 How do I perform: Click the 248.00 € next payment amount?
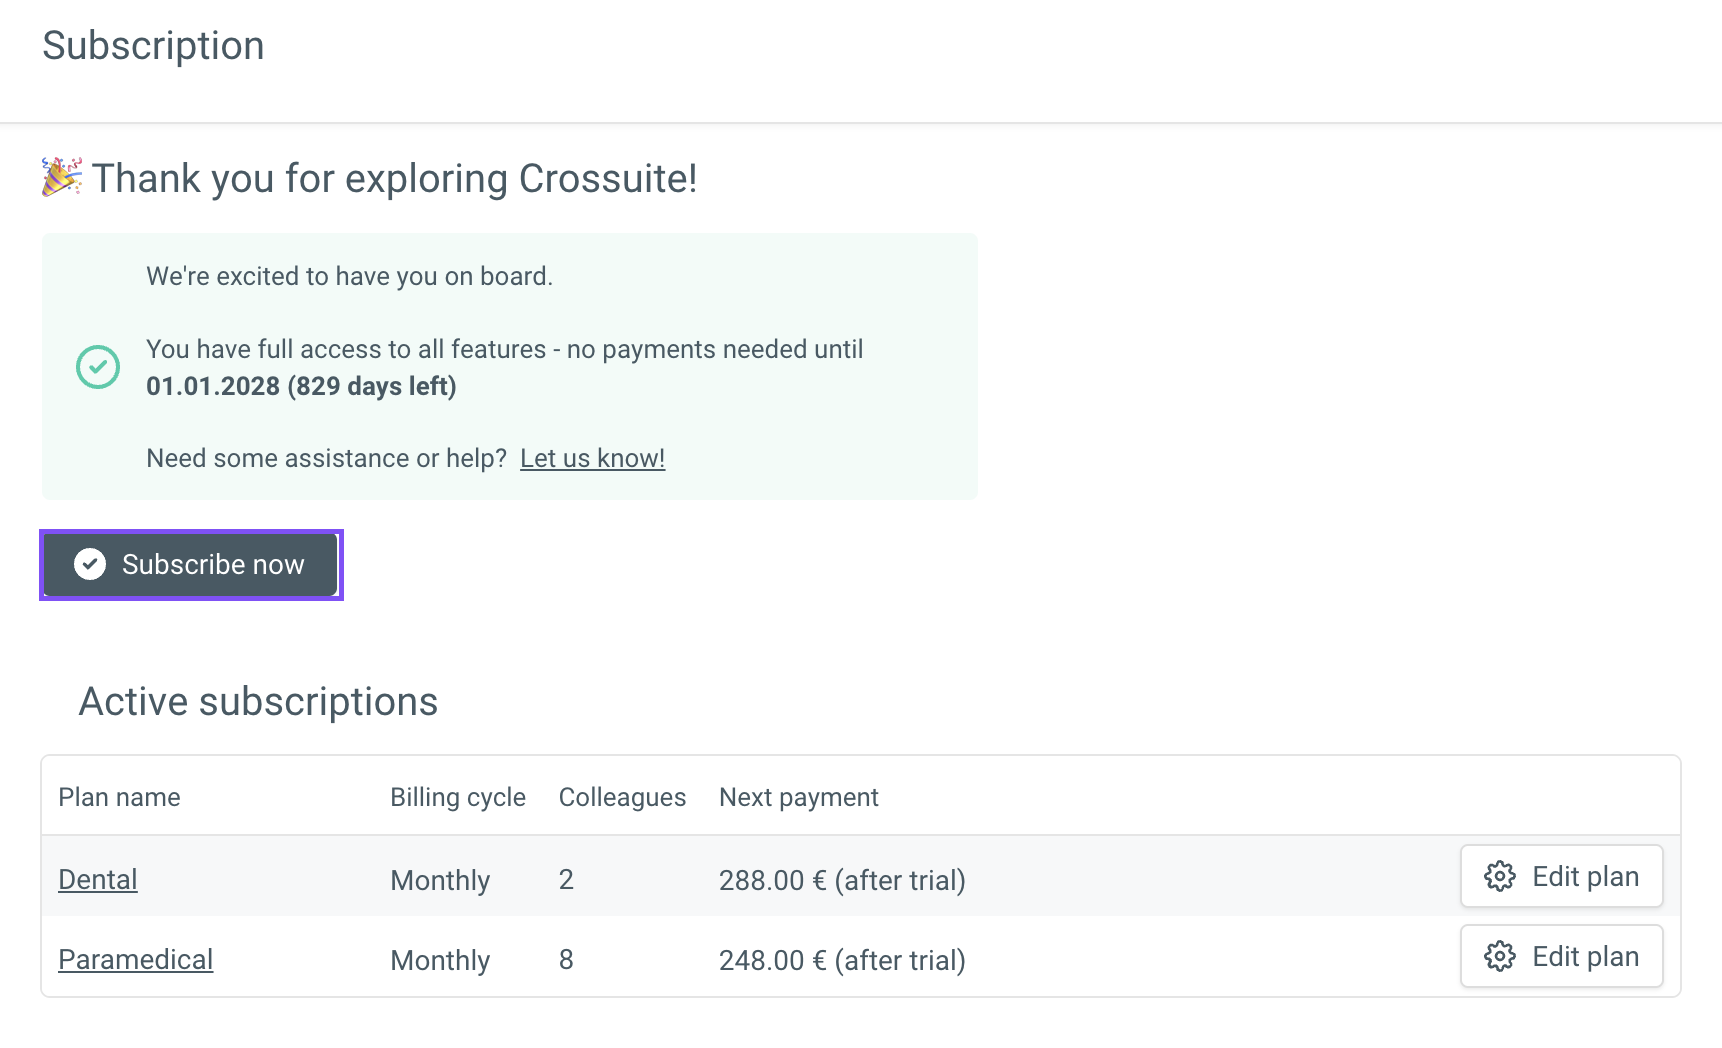[x=772, y=961]
